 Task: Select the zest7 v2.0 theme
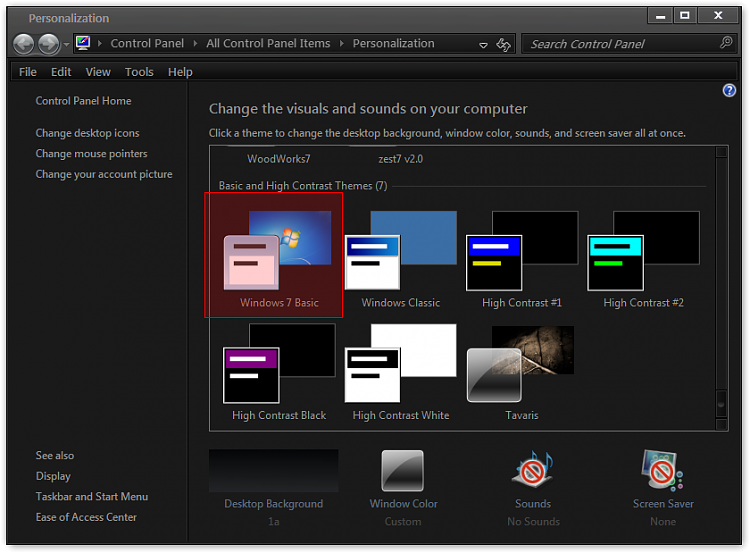pyautogui.click(x=400, y=159)
